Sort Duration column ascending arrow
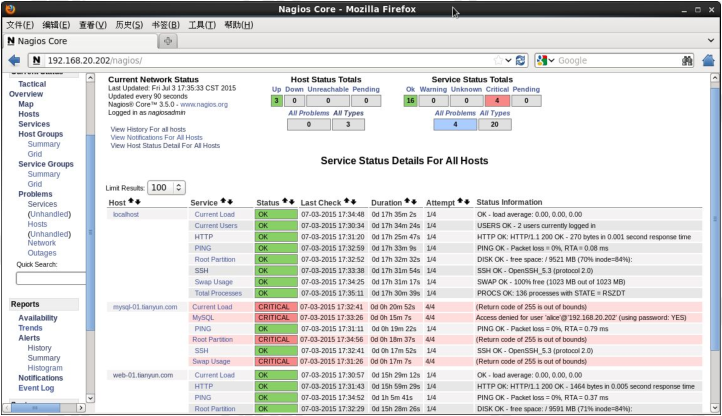722x416 pixels. click(408, 202)
